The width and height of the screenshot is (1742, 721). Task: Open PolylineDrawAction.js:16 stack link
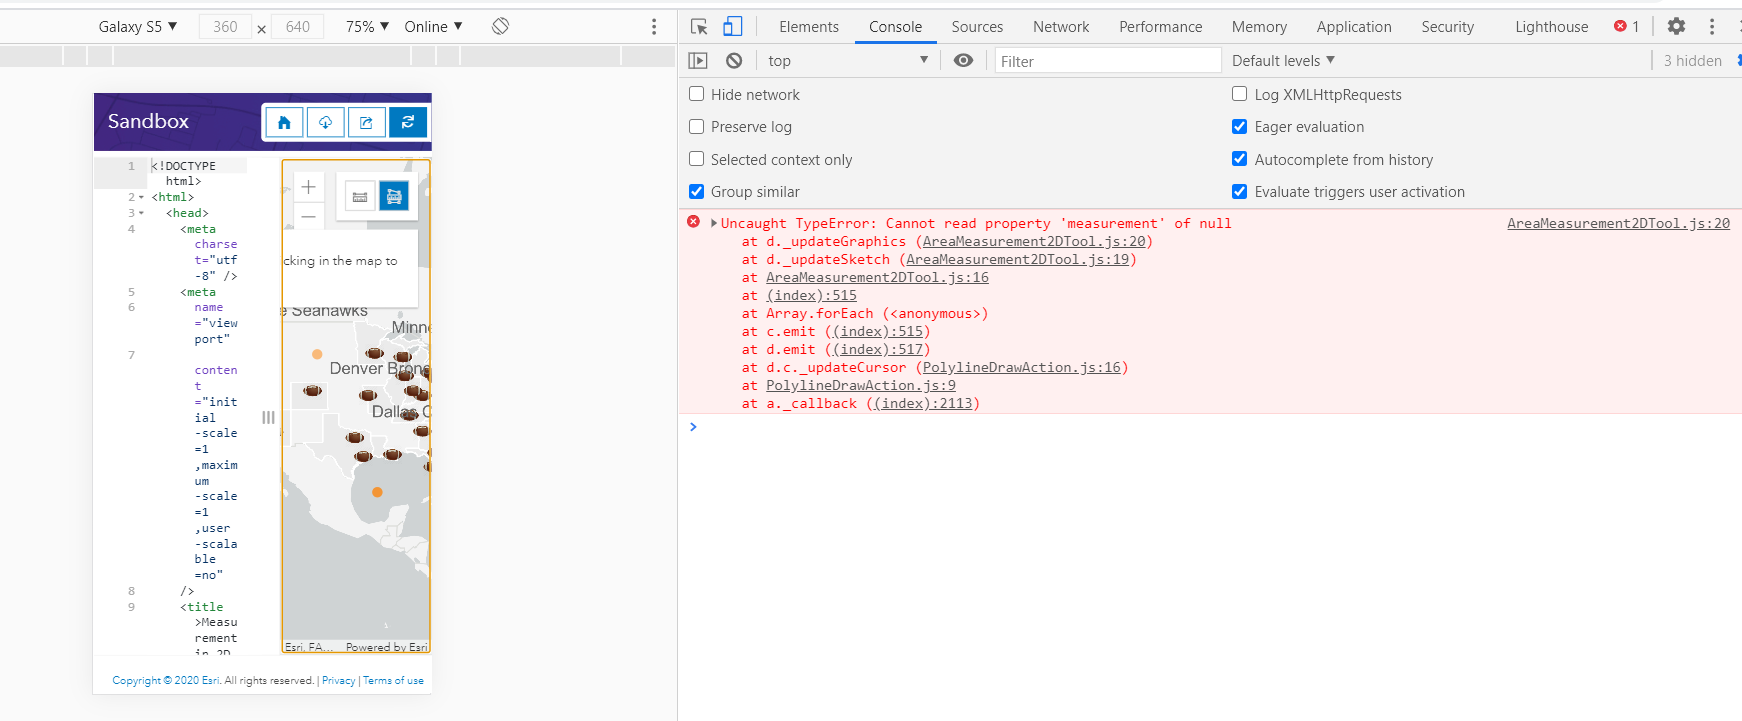tap(1021, 367)
